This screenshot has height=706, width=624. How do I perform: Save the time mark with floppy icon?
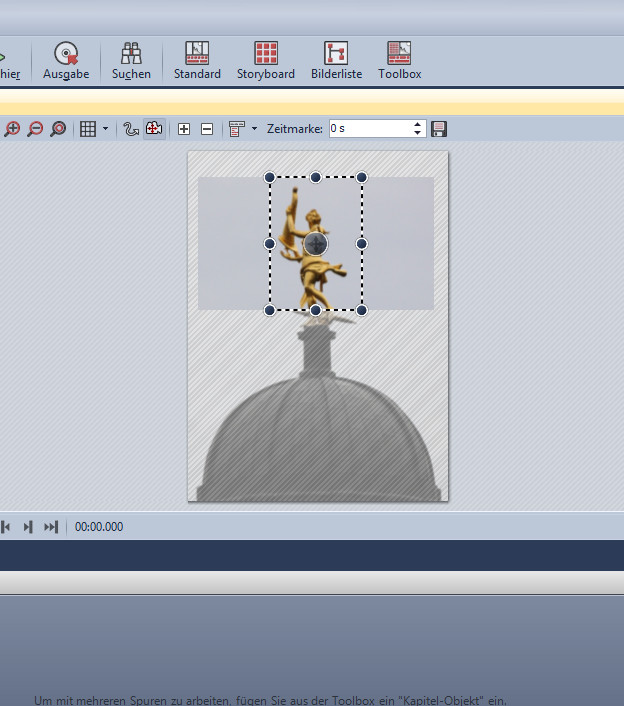(x=439, y=129)
